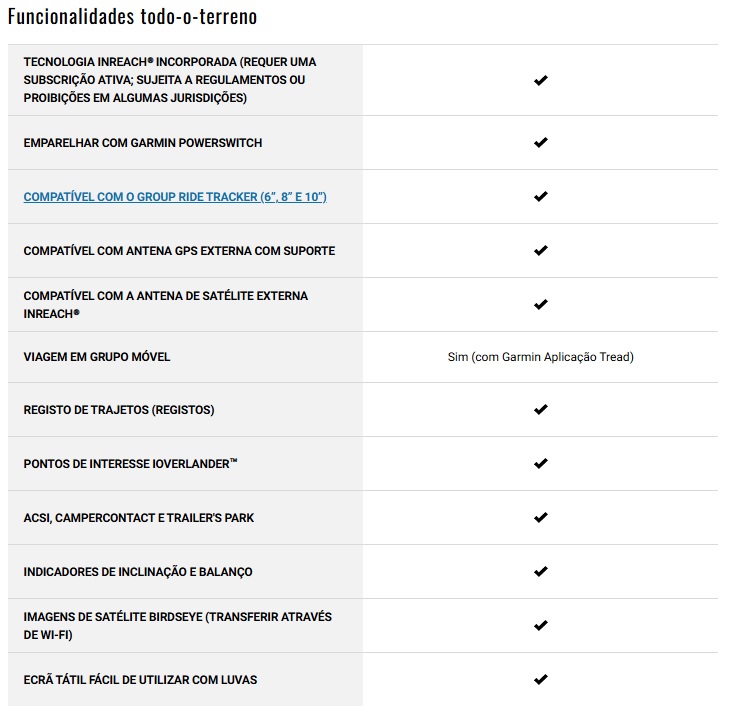Select the Emparelhar com Garmin PowerSwitch label
Screen dimensions: 734x717
[143, 143]
